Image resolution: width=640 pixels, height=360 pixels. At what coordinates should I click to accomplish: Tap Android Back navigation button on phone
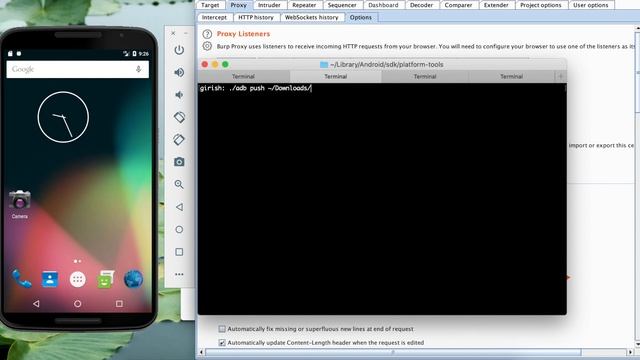click(x=36, y=304)
